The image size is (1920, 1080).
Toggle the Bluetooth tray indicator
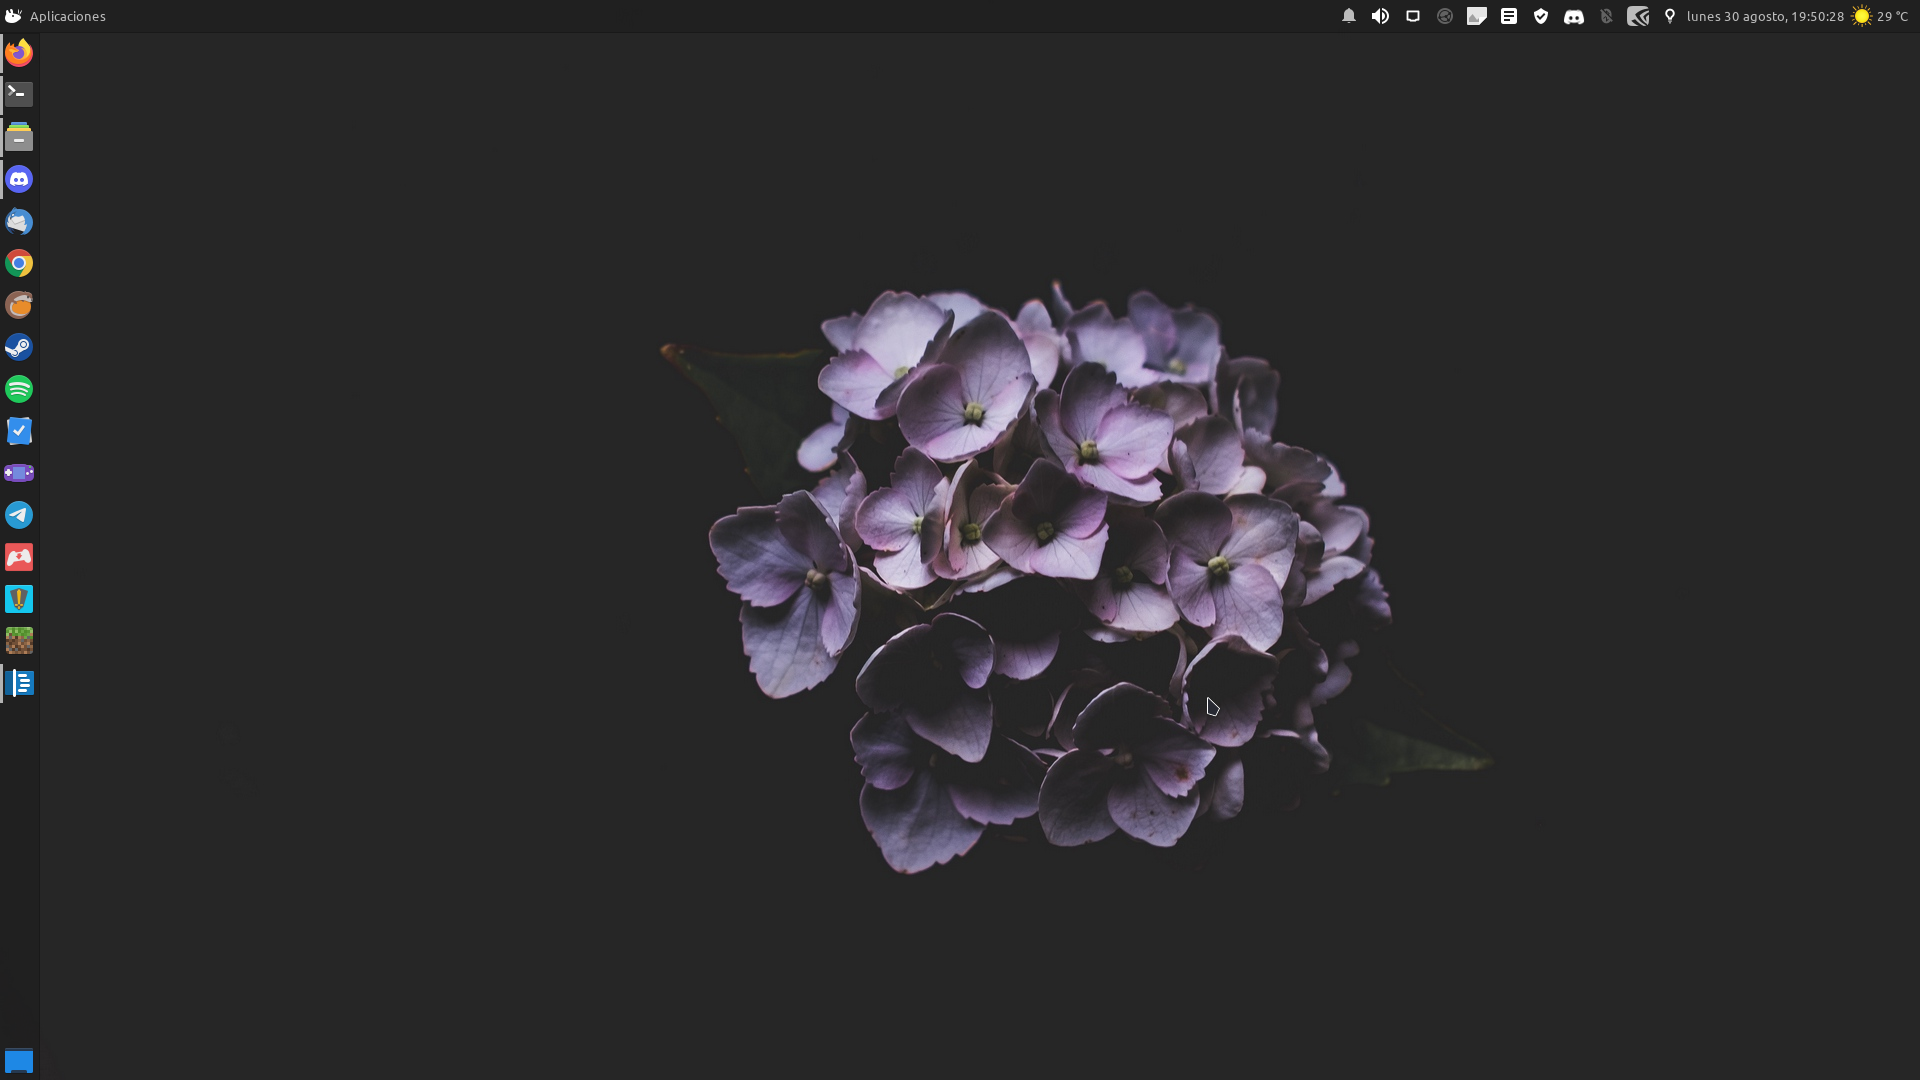[1606, 16]
